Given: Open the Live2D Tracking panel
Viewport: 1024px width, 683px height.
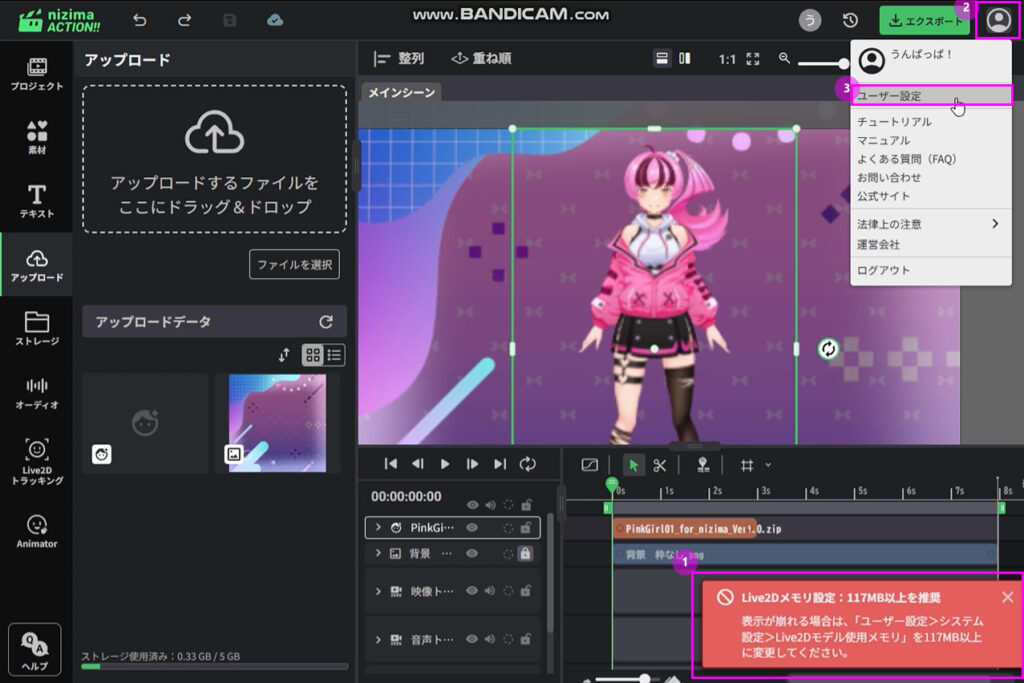Looking at the screenshot, I should click(x=37, y=461).
